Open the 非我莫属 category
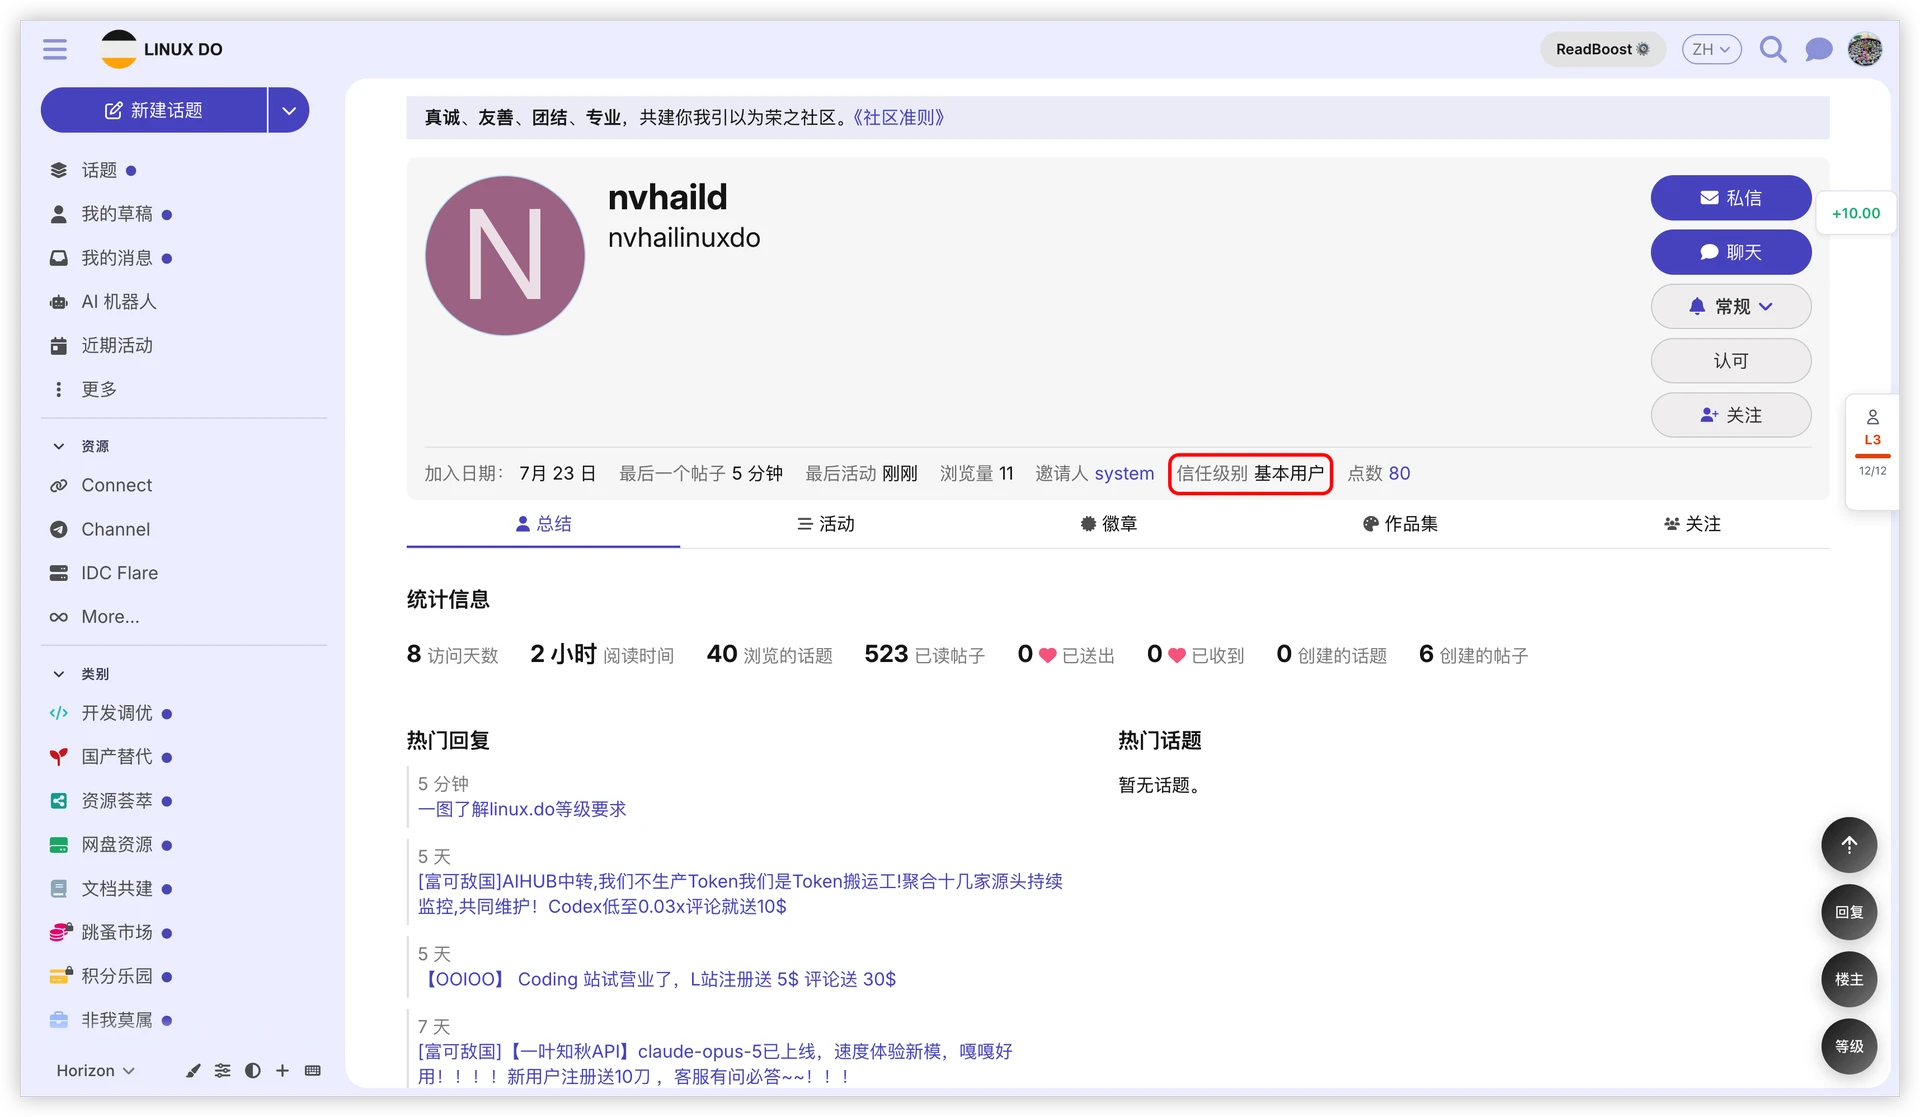 (117, 1020)
